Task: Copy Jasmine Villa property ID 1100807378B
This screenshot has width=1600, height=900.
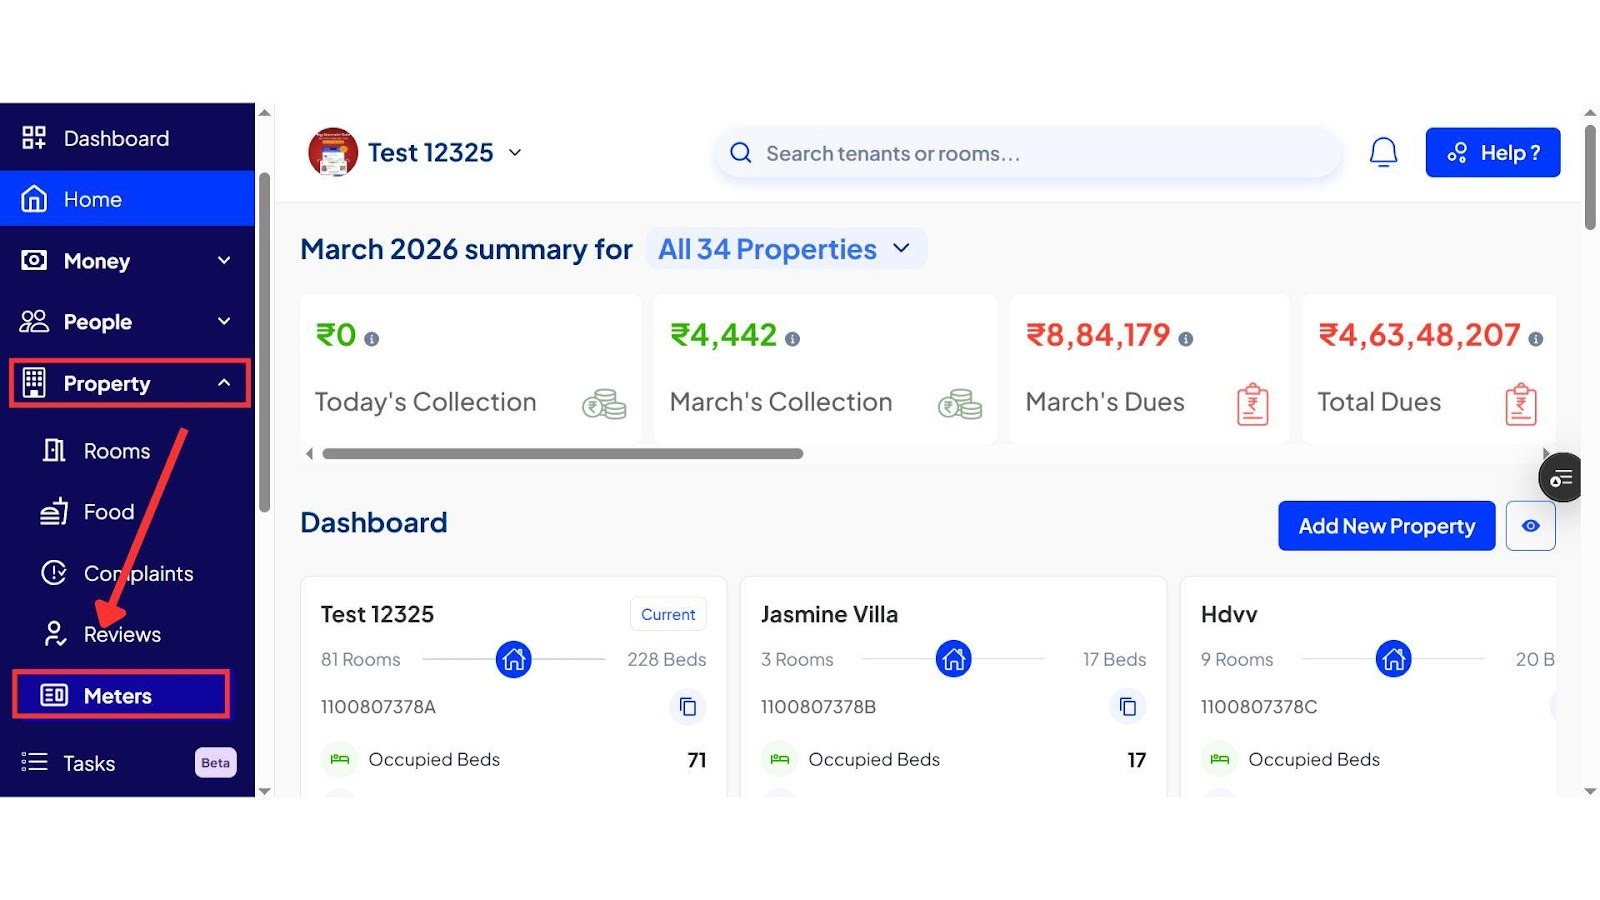Action: click(x=1127, y=707)
